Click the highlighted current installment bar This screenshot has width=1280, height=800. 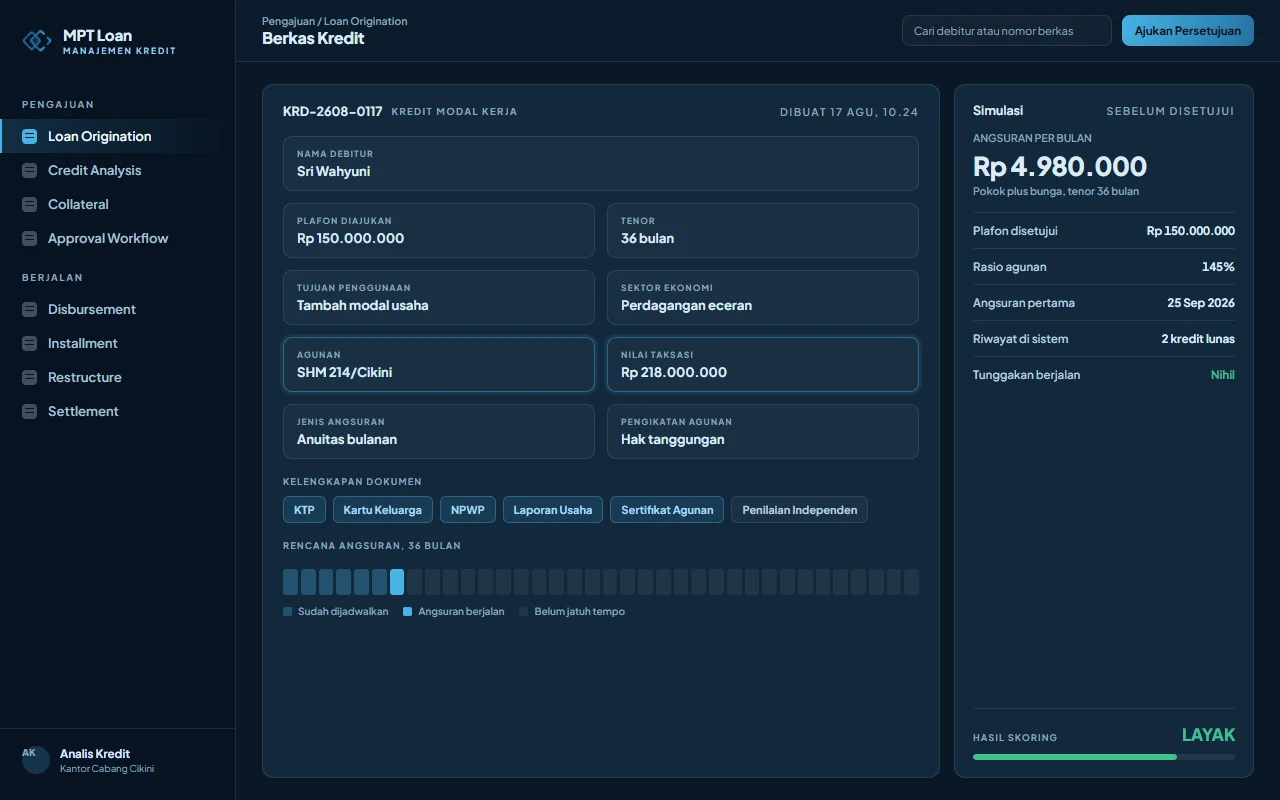(x=397, y=582)
